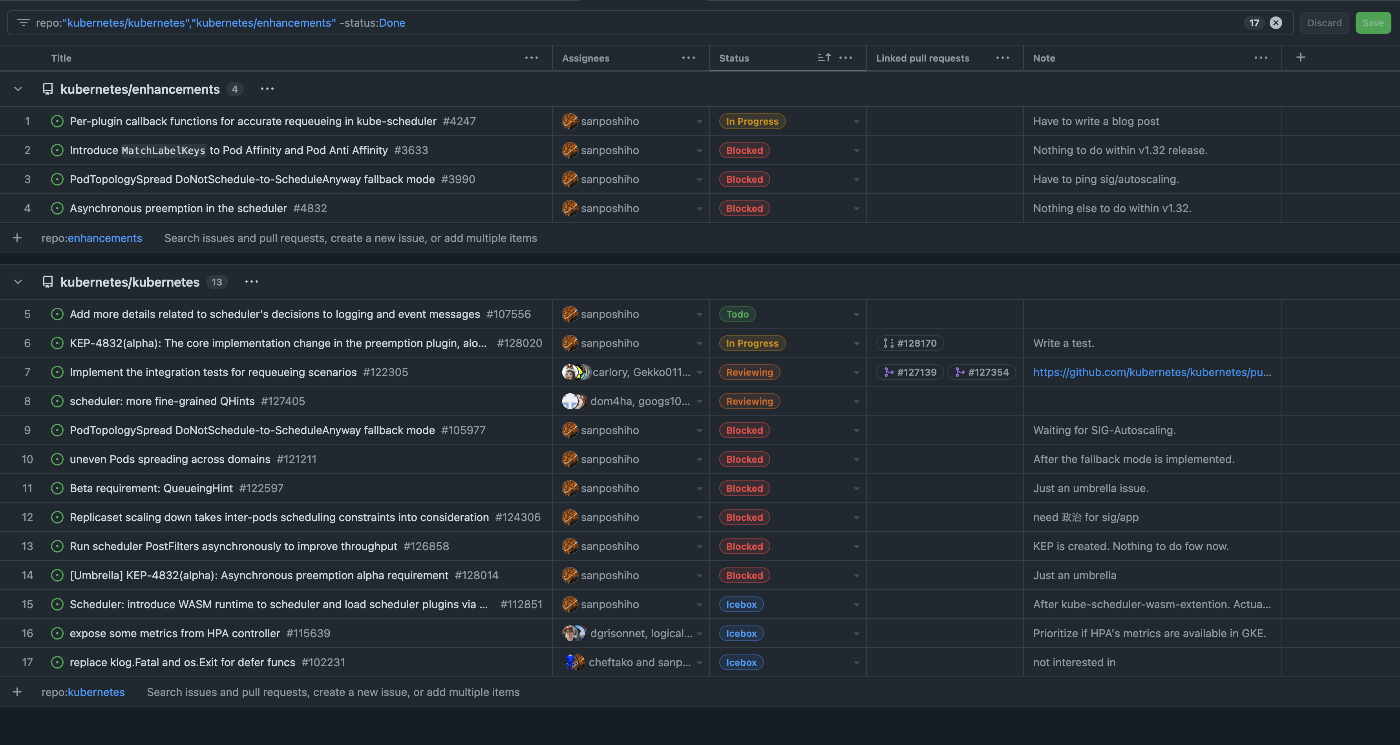Viewport: 1400px width, 745px height.
Task: Click the Title column header
Action: (x=61, y=58)
